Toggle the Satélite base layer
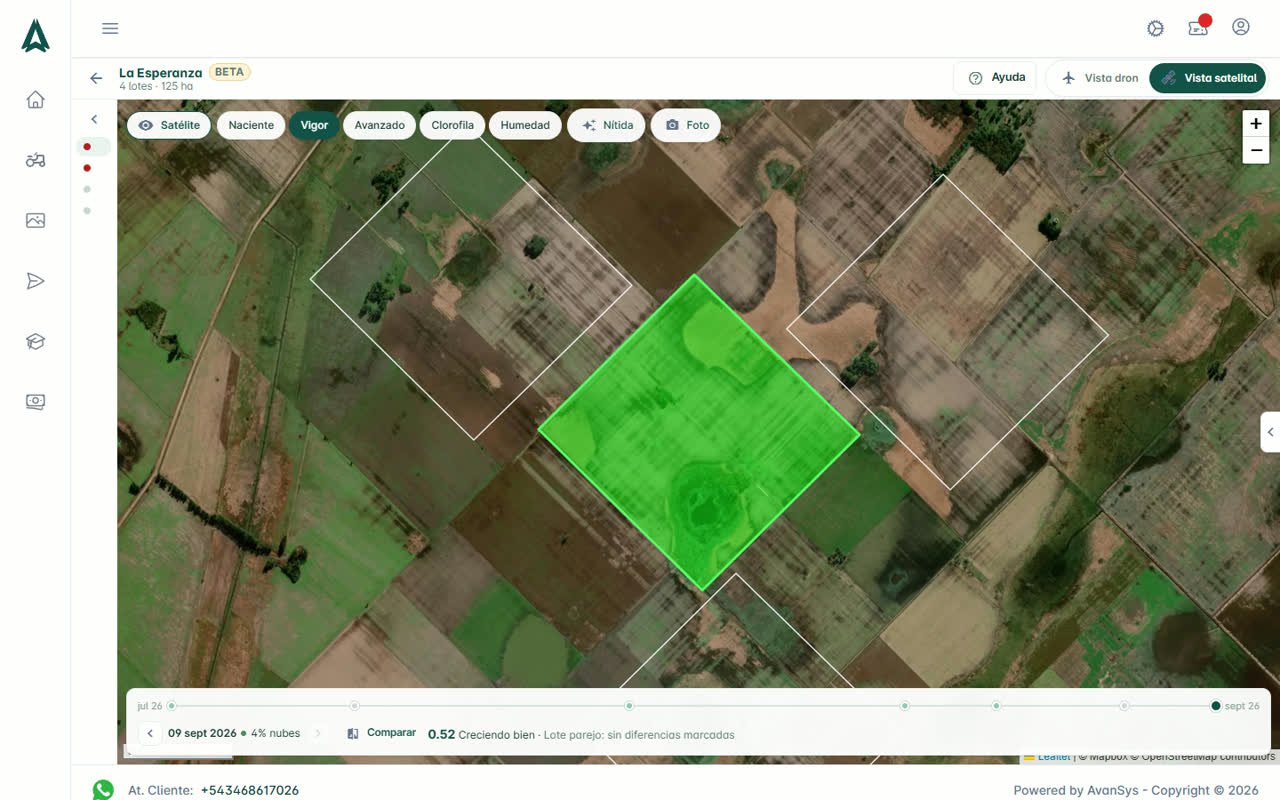This screenshot has height=800, width=1280. coord(169,125)
